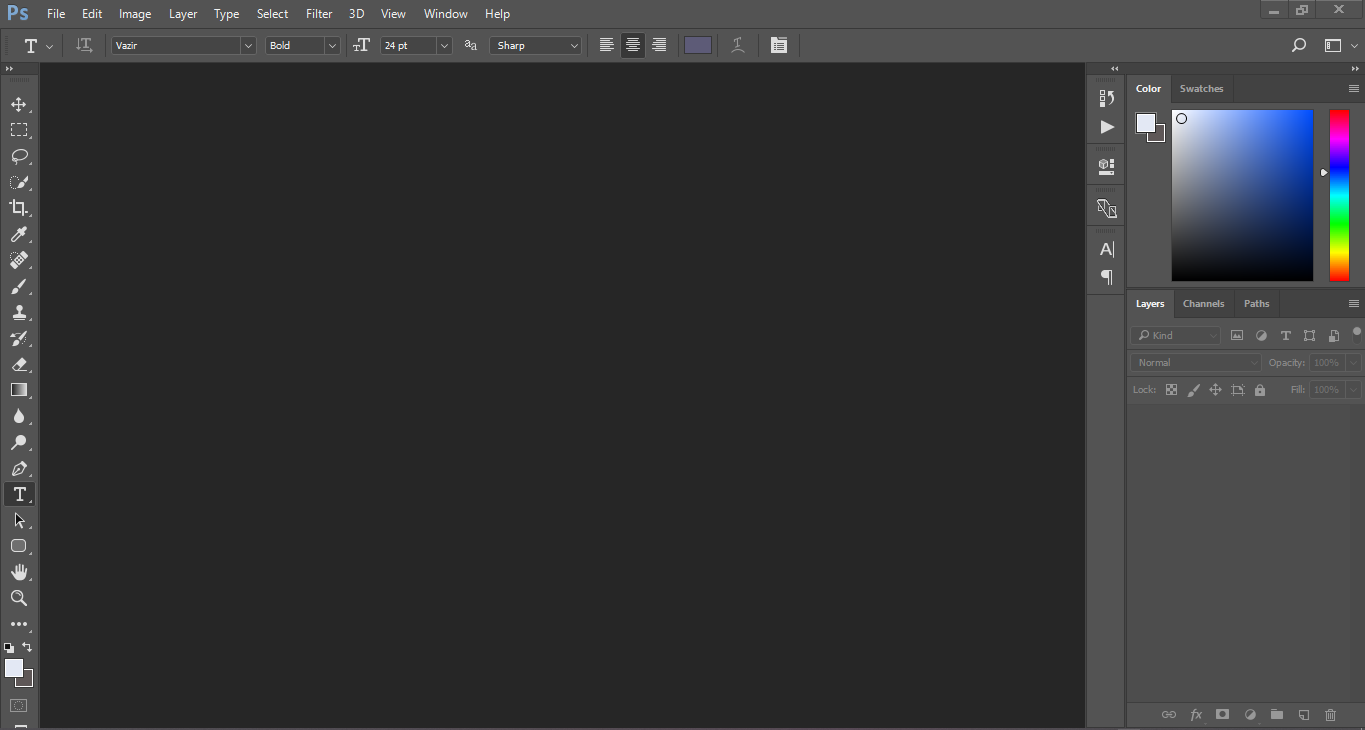Select the Quick Selection tool
Screen dimensions: 1365x730
pos(18,182)
